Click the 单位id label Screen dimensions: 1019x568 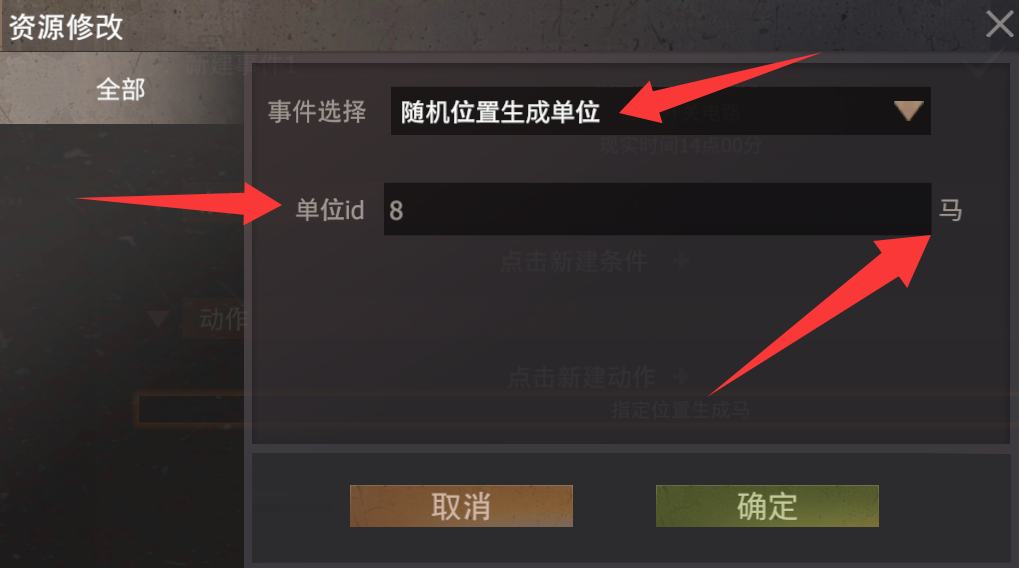(329, 210)
